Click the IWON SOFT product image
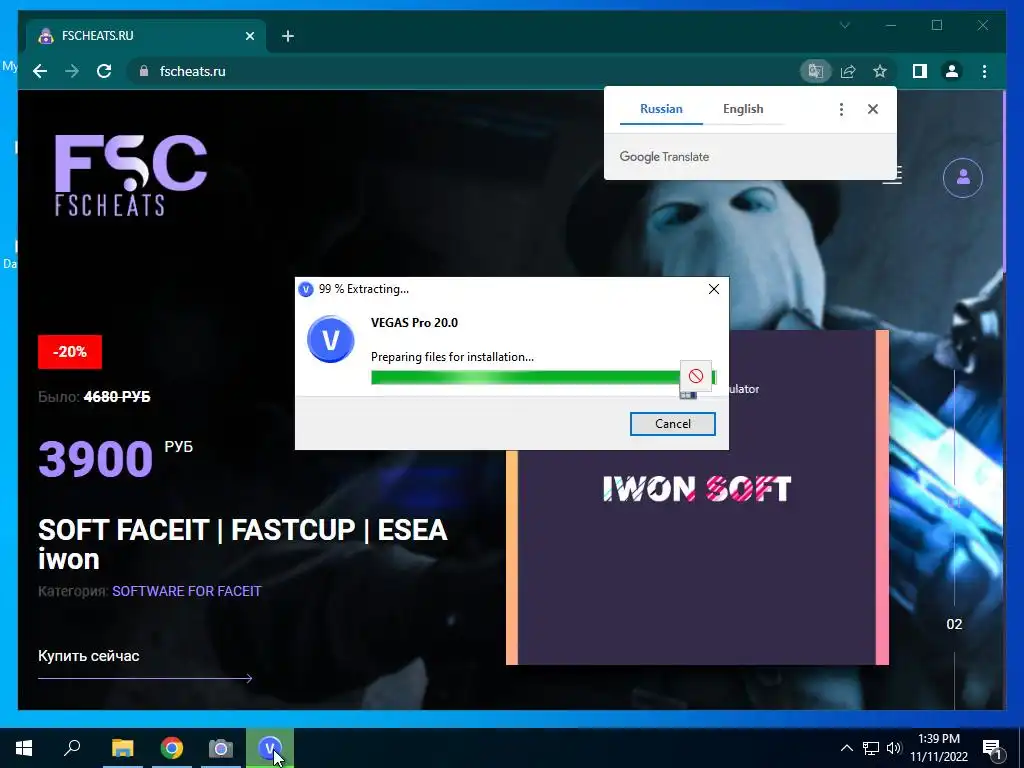Image resolution: width=1024 pixels, height=768 pixels. [697, 497]
